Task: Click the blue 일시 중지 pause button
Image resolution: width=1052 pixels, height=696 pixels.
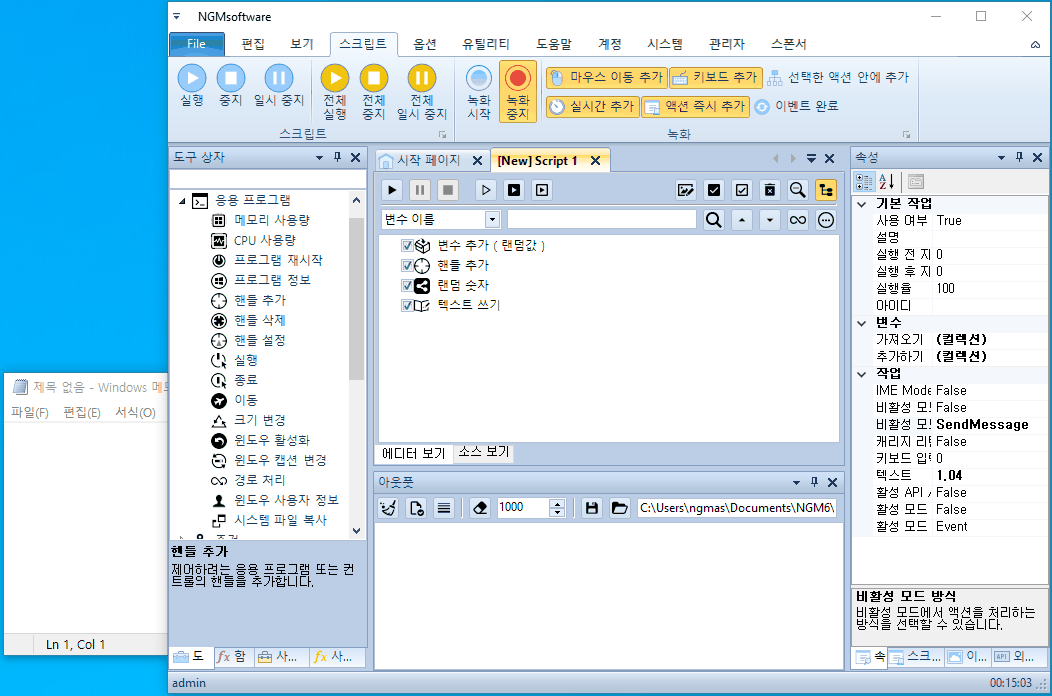Action: [279, 85]
